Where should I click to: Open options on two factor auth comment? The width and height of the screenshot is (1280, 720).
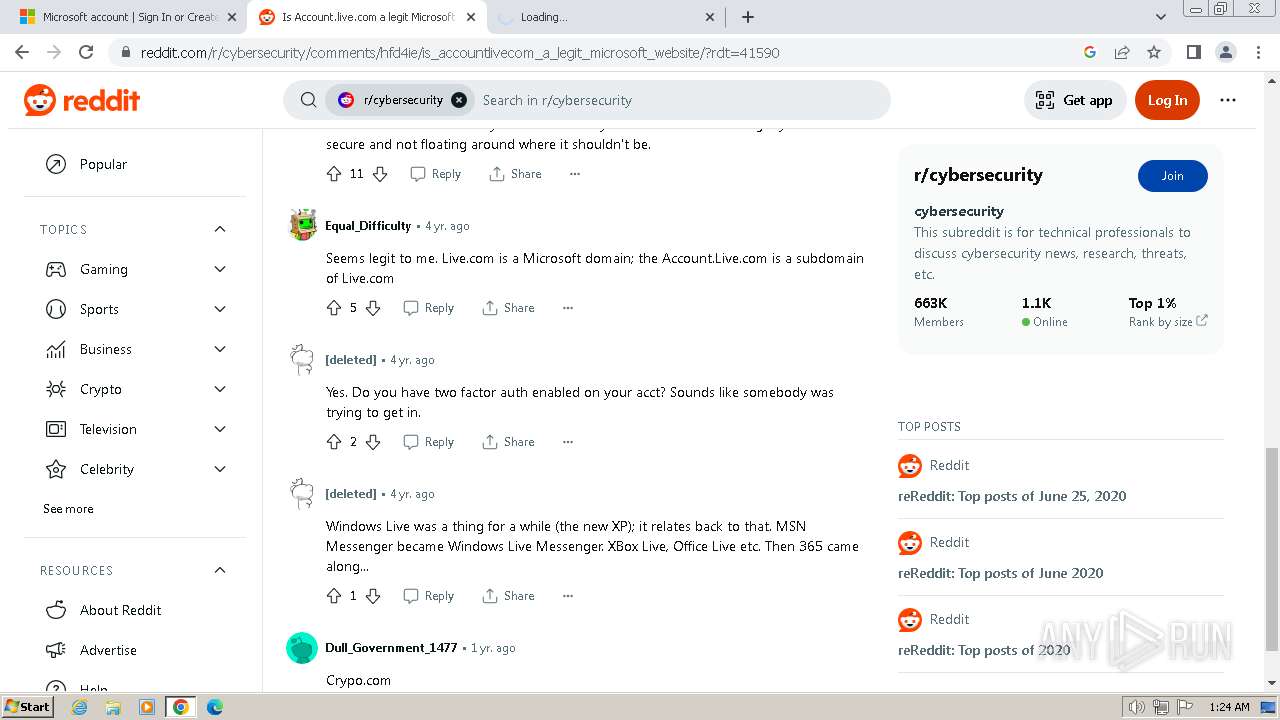click(567, 442)
